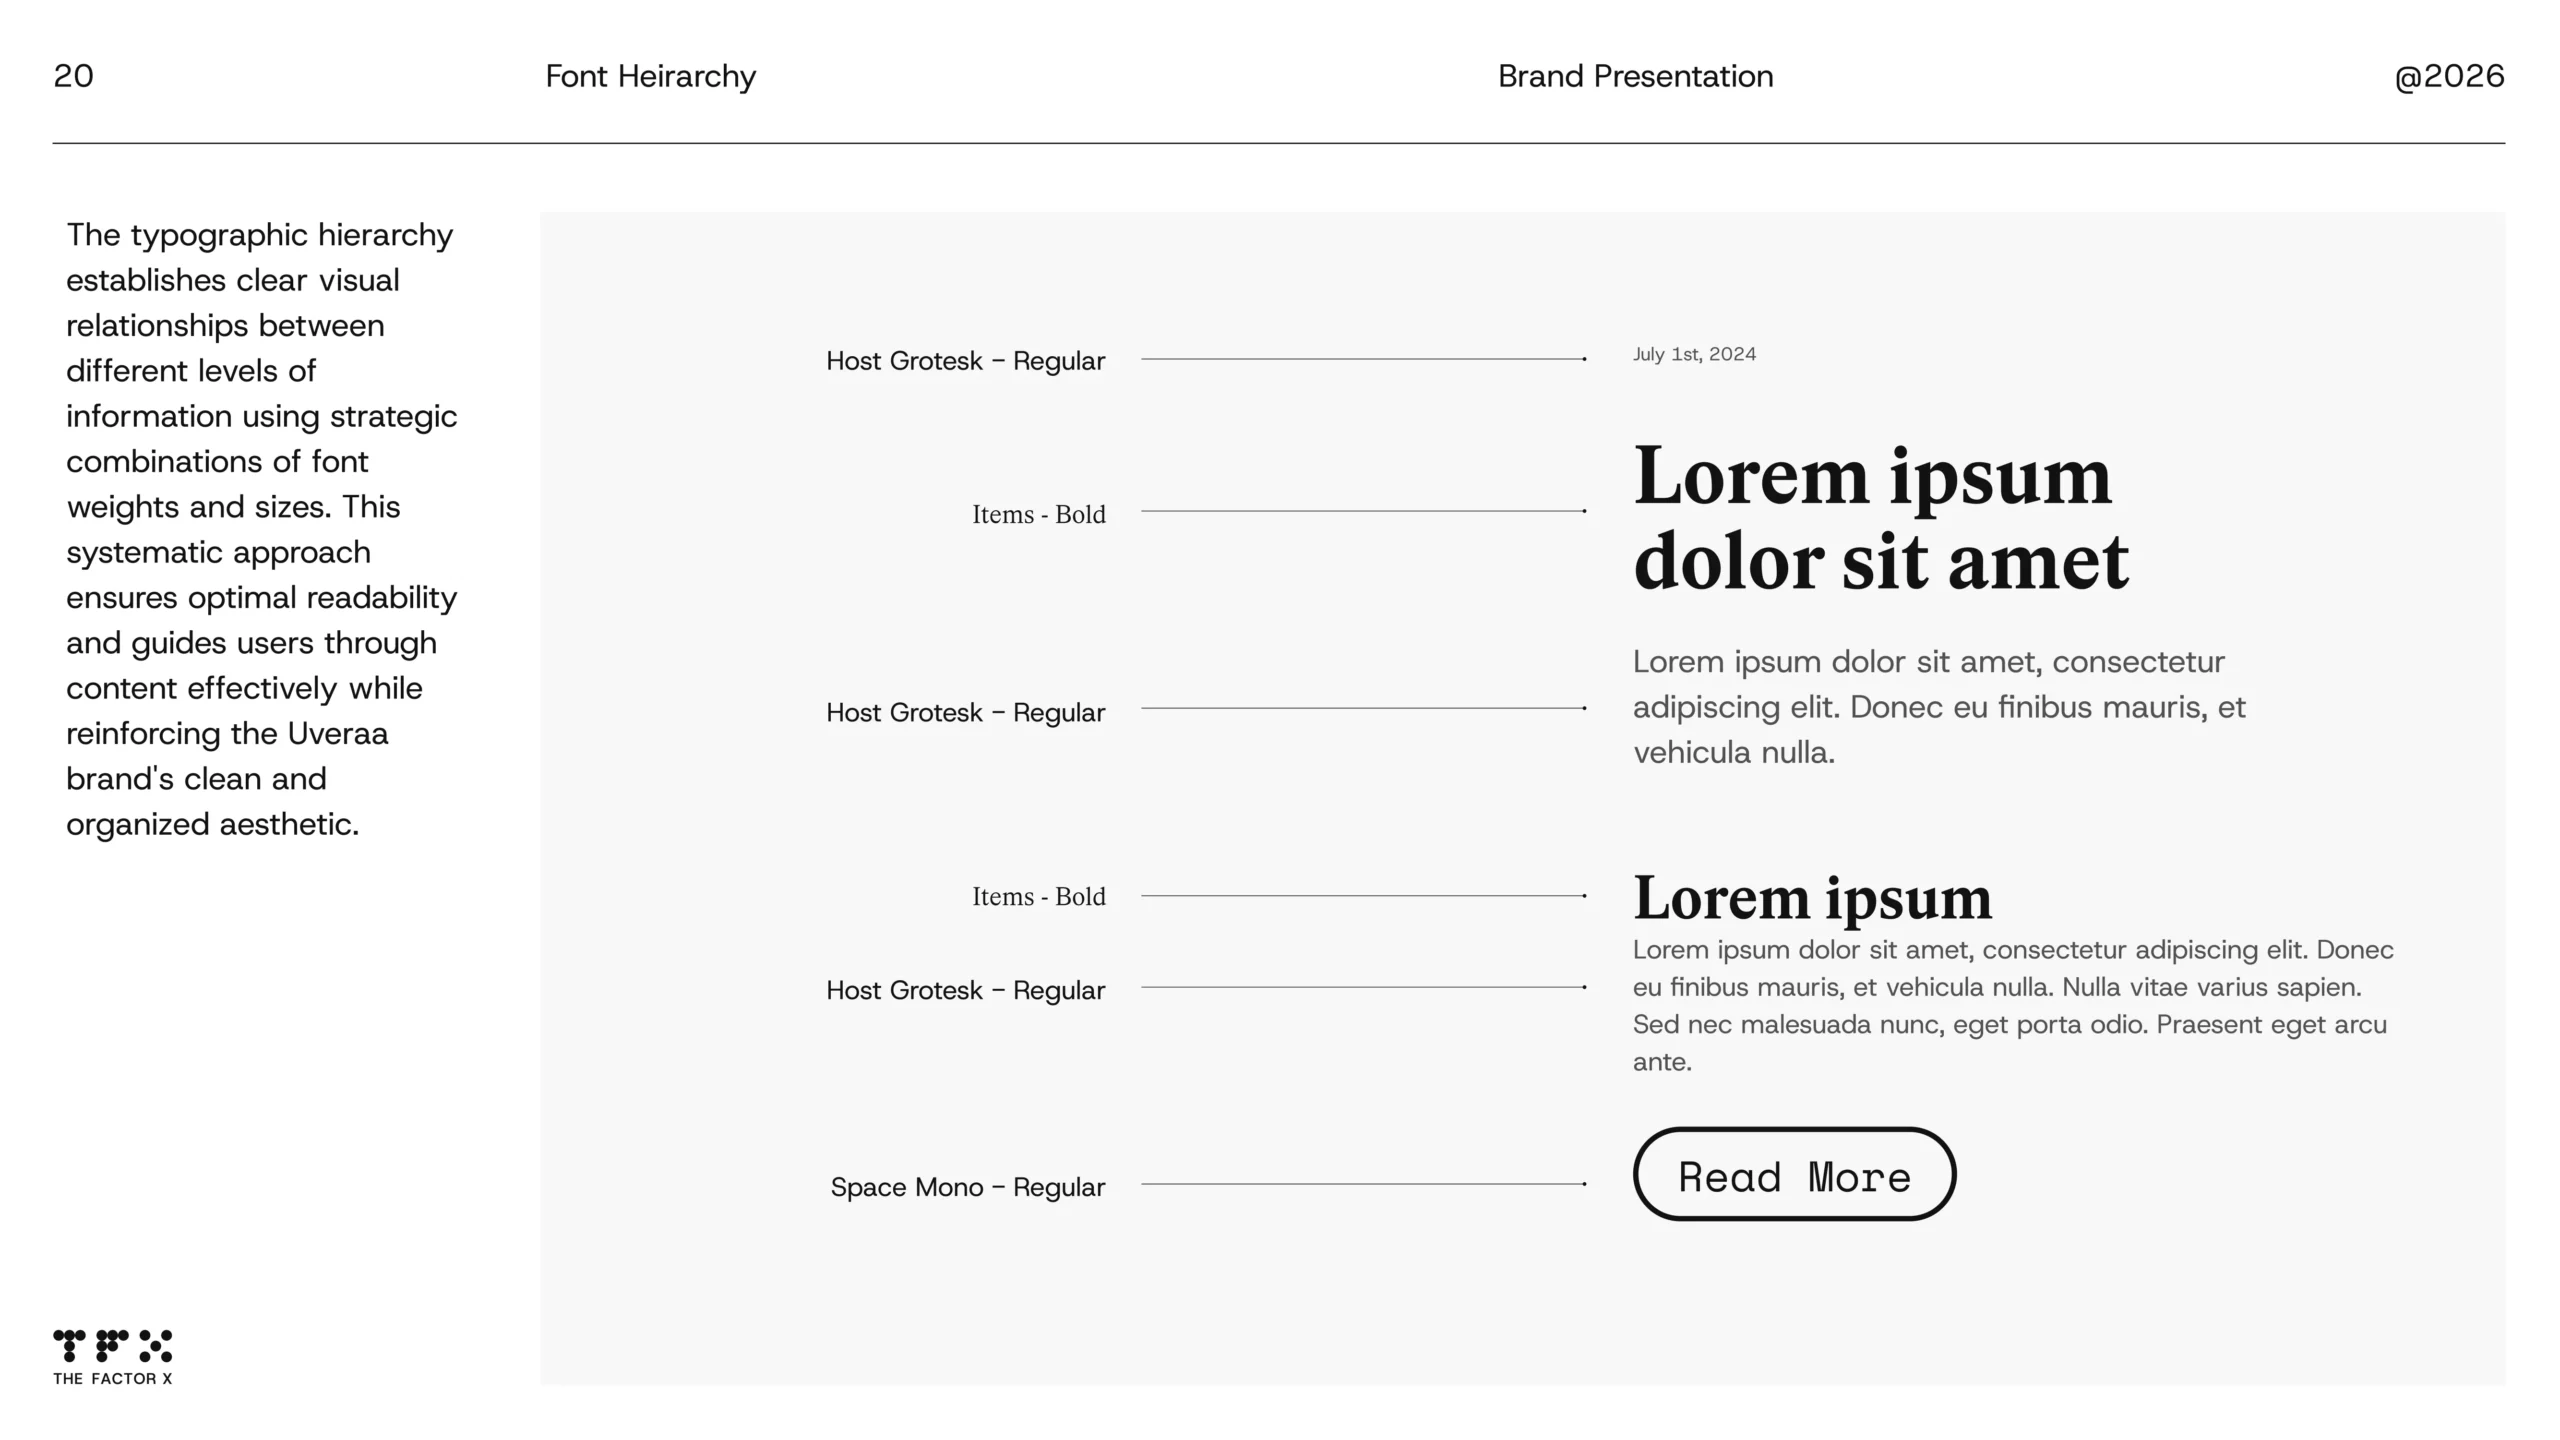Image resolution: width=2560 pixels, height=1440 pixels.
Task: Select the first Items - Bold label
Action: [x=1038, y=514]
